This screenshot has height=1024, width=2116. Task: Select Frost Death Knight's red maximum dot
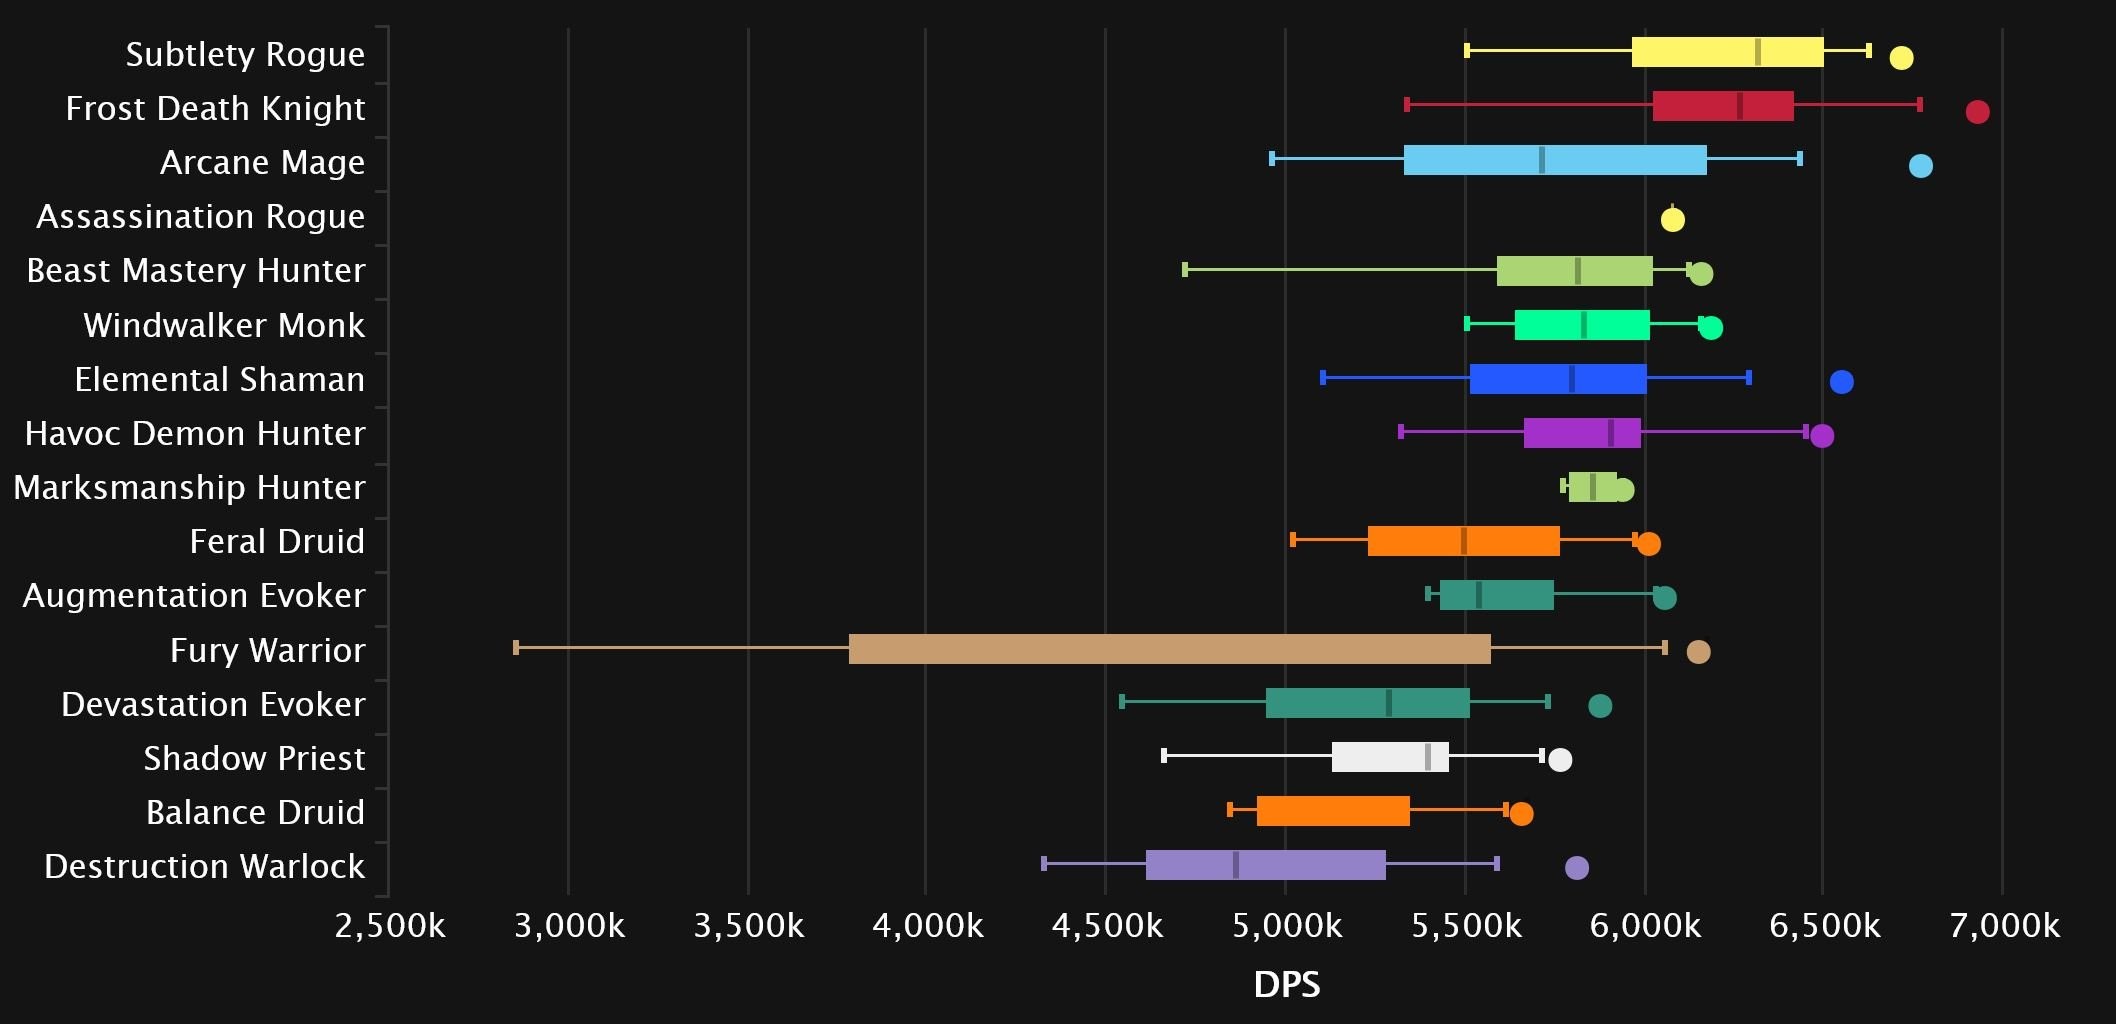coord(1977,112)
